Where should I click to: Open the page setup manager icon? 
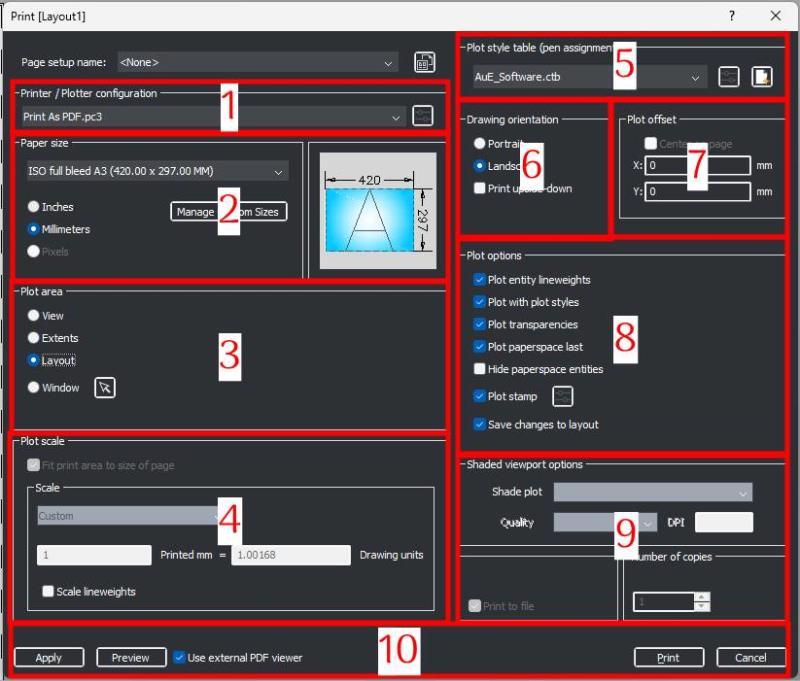click(x=424, y=62)
